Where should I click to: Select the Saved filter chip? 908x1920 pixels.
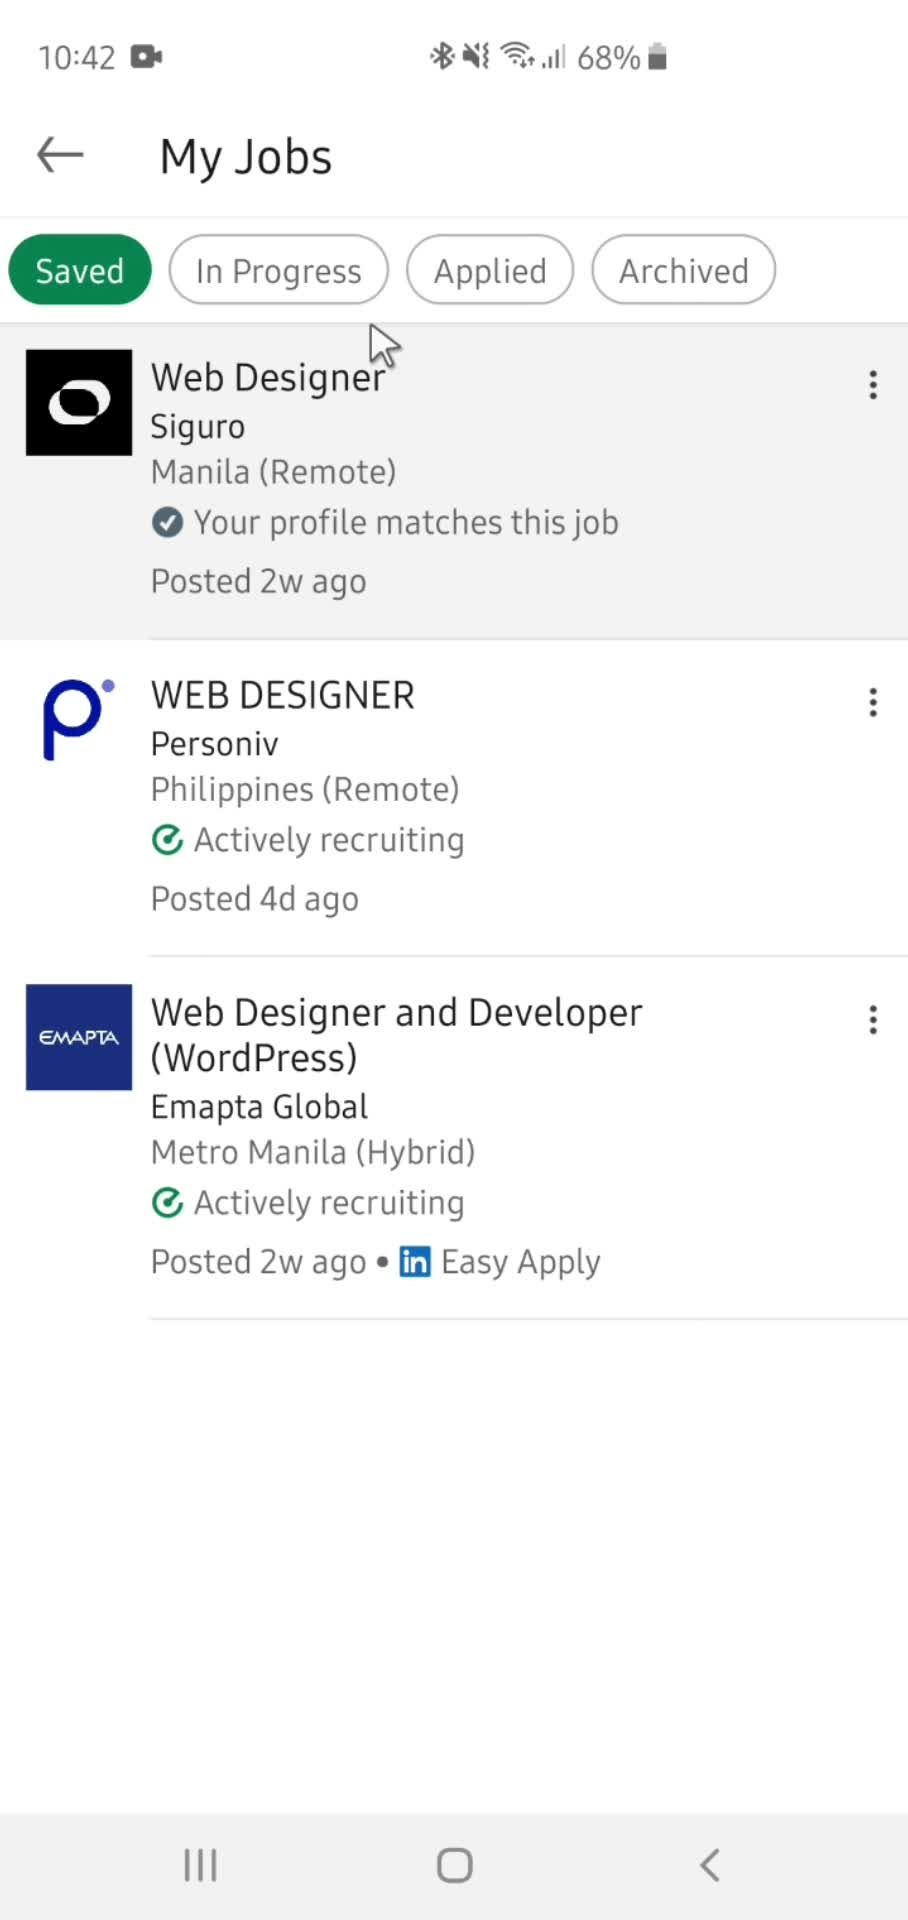point(80,270)
